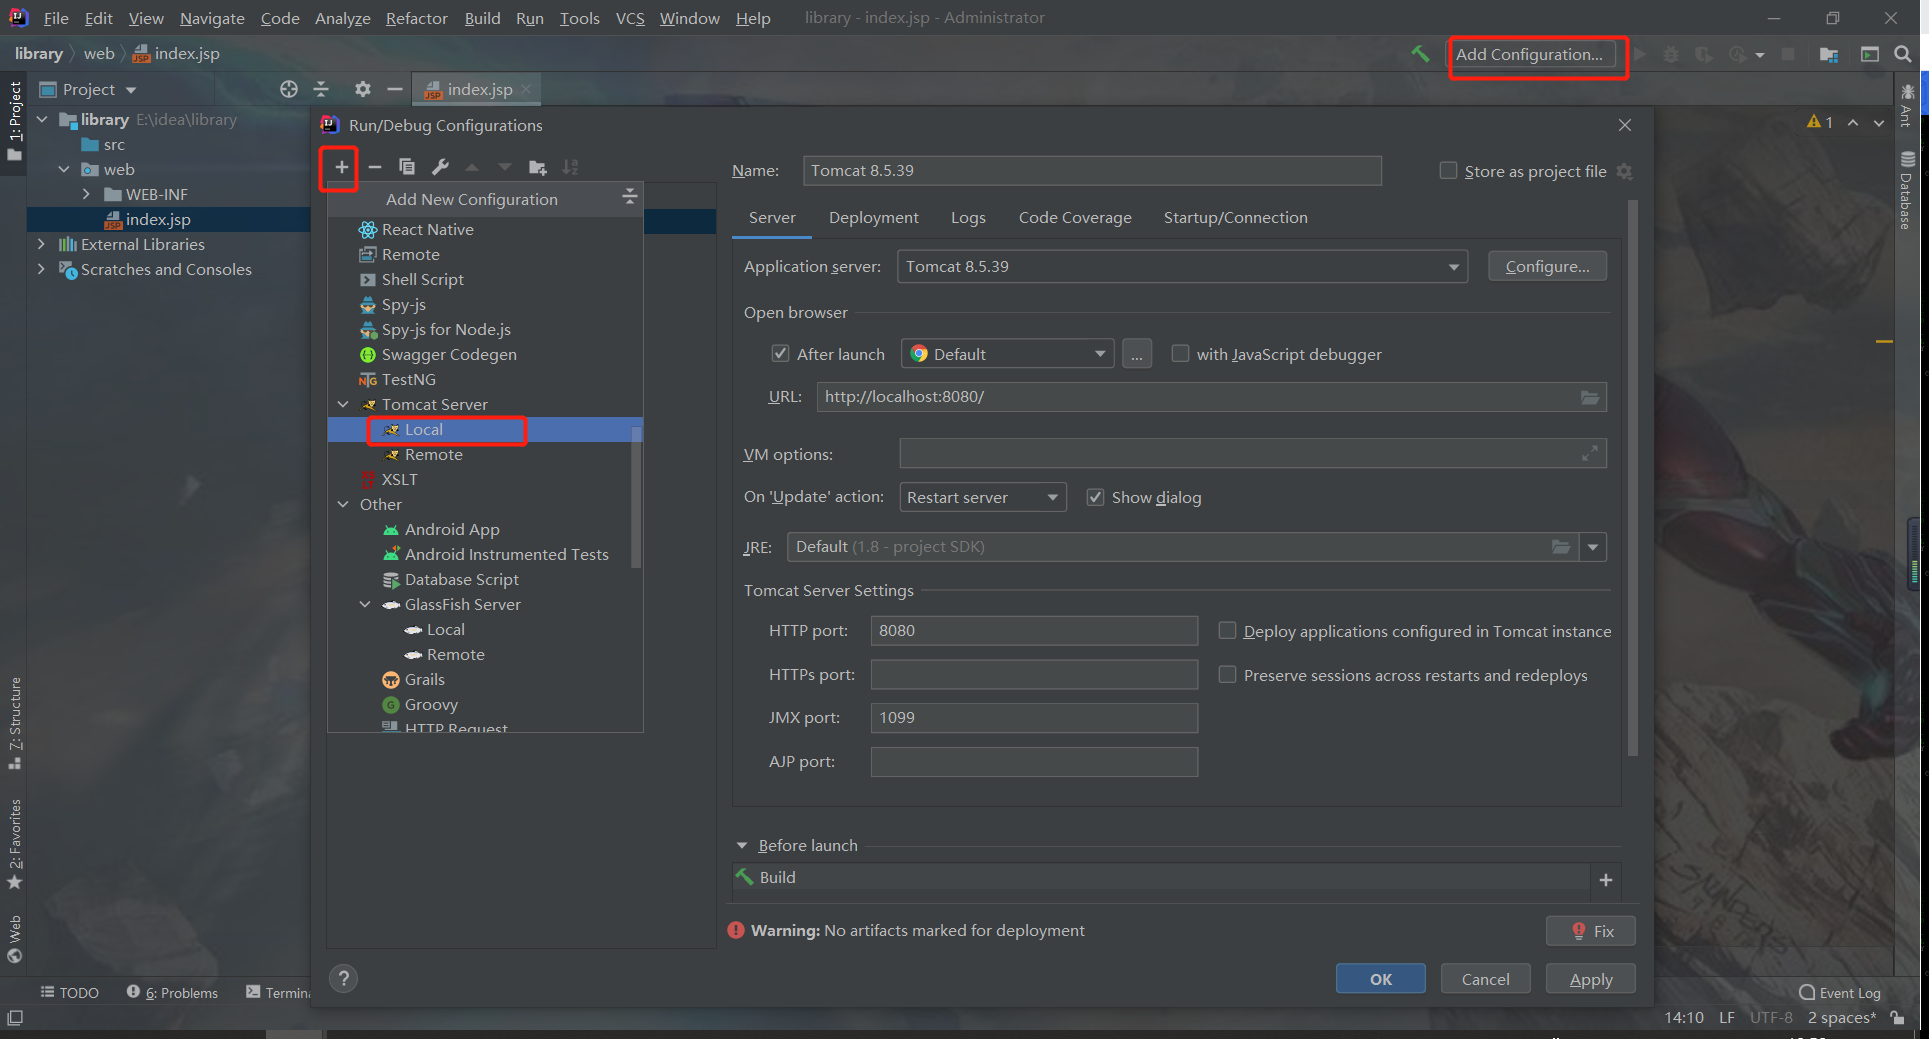This screenshot has height=1039, width=1929.
Task: Open the On 'Update' action dropdown
Action: (982, 497)
